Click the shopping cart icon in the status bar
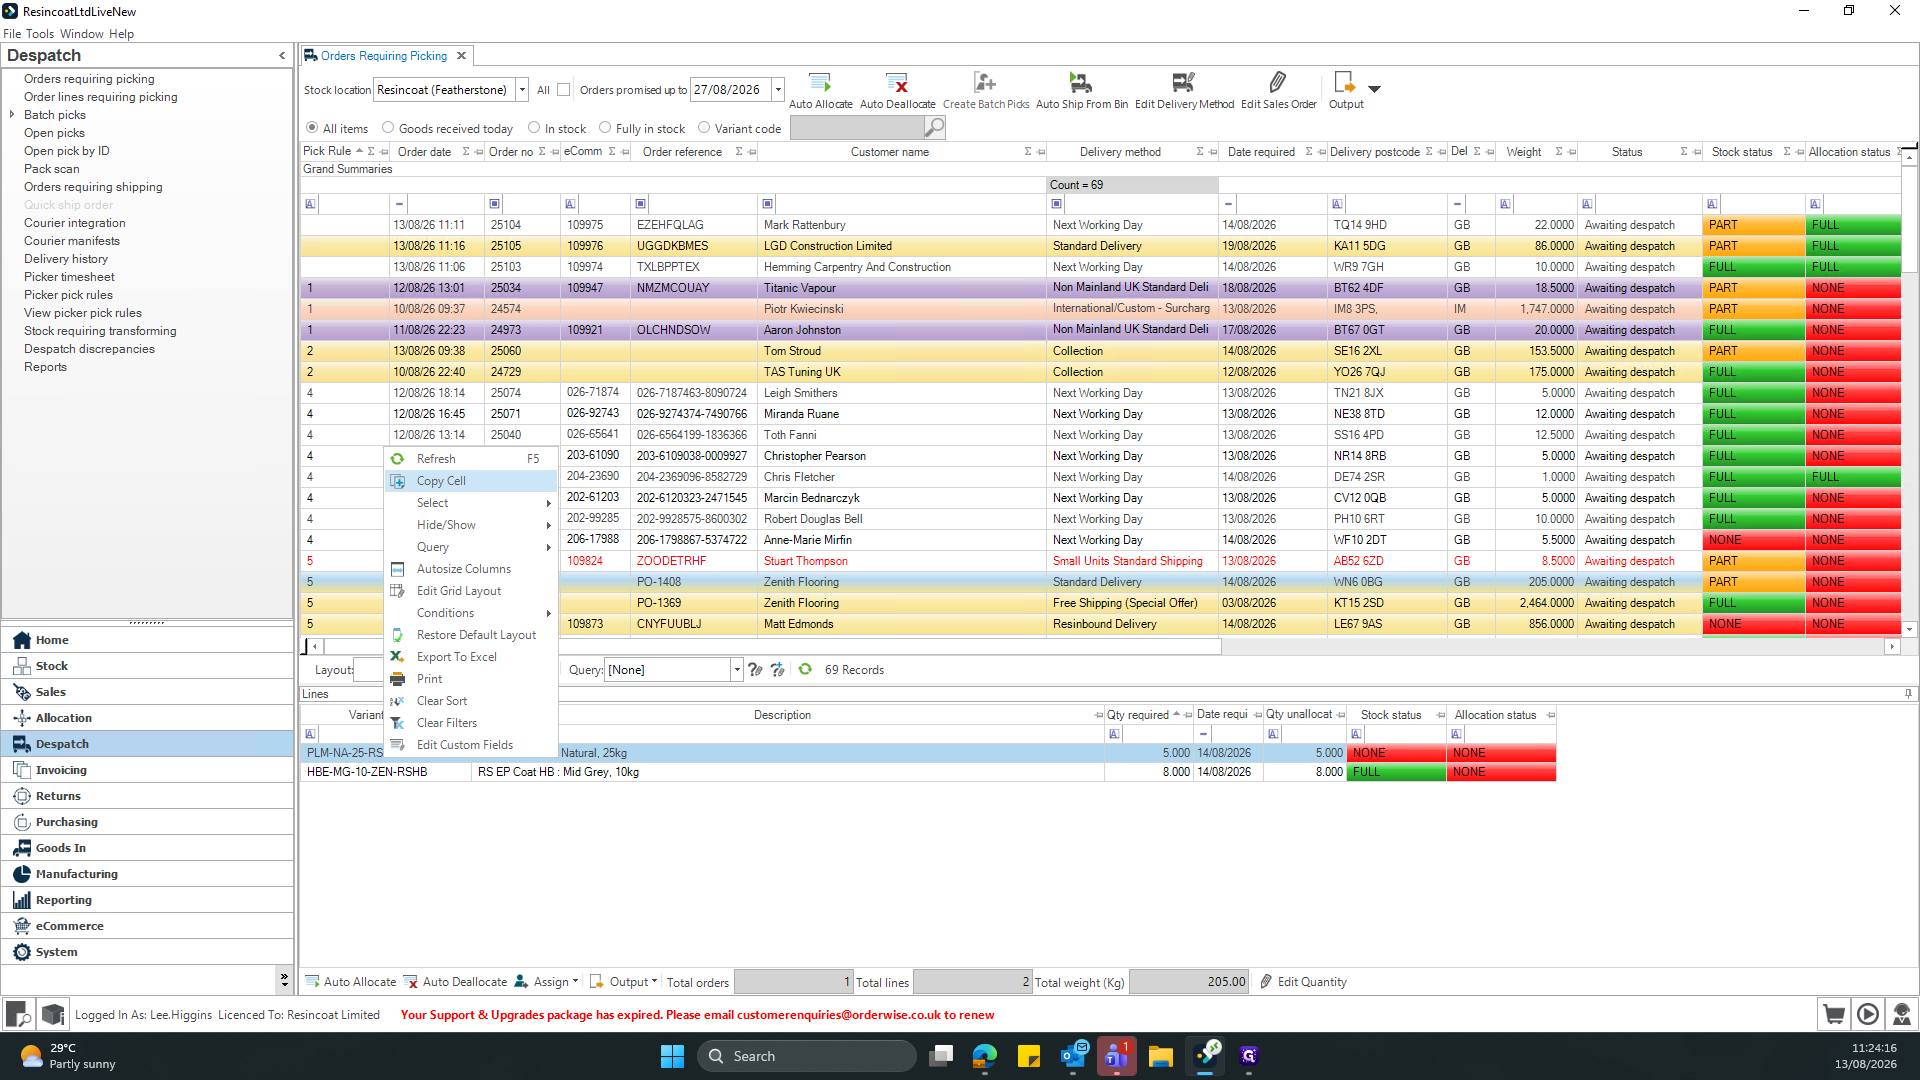 pyautogui.click(x=1834, y=1014)
